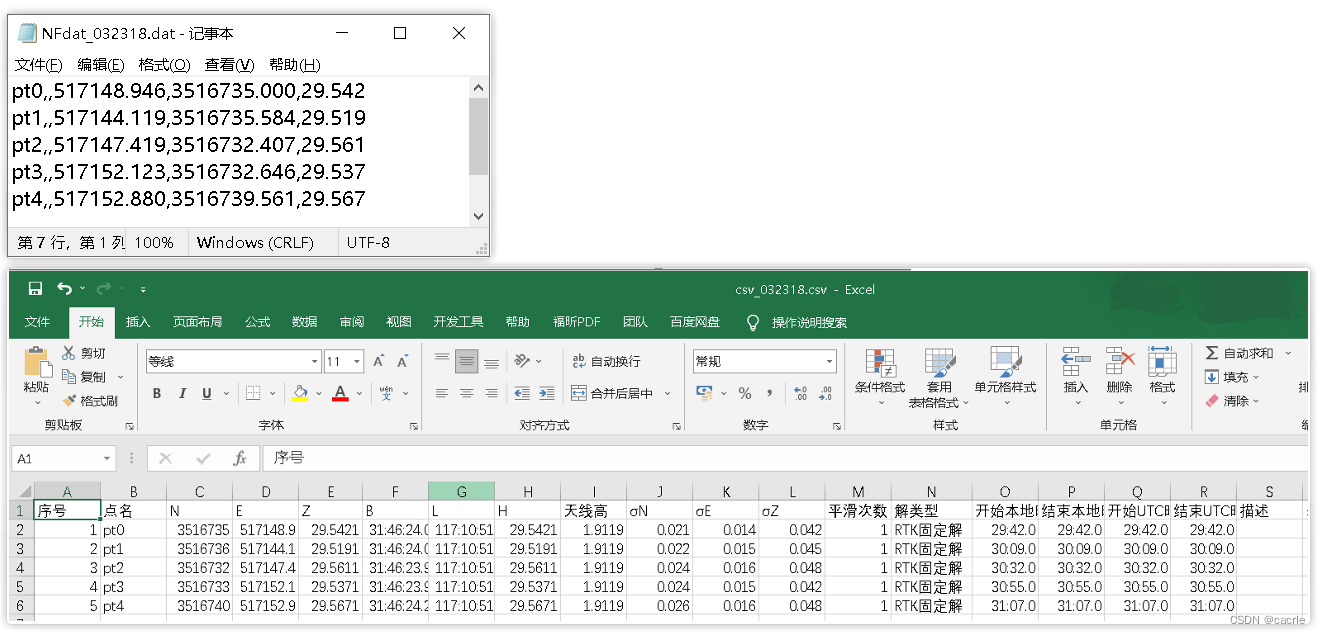Select the Format Painter (格式刷) tool
This screenshot has height=634, width=1320.
96,403
